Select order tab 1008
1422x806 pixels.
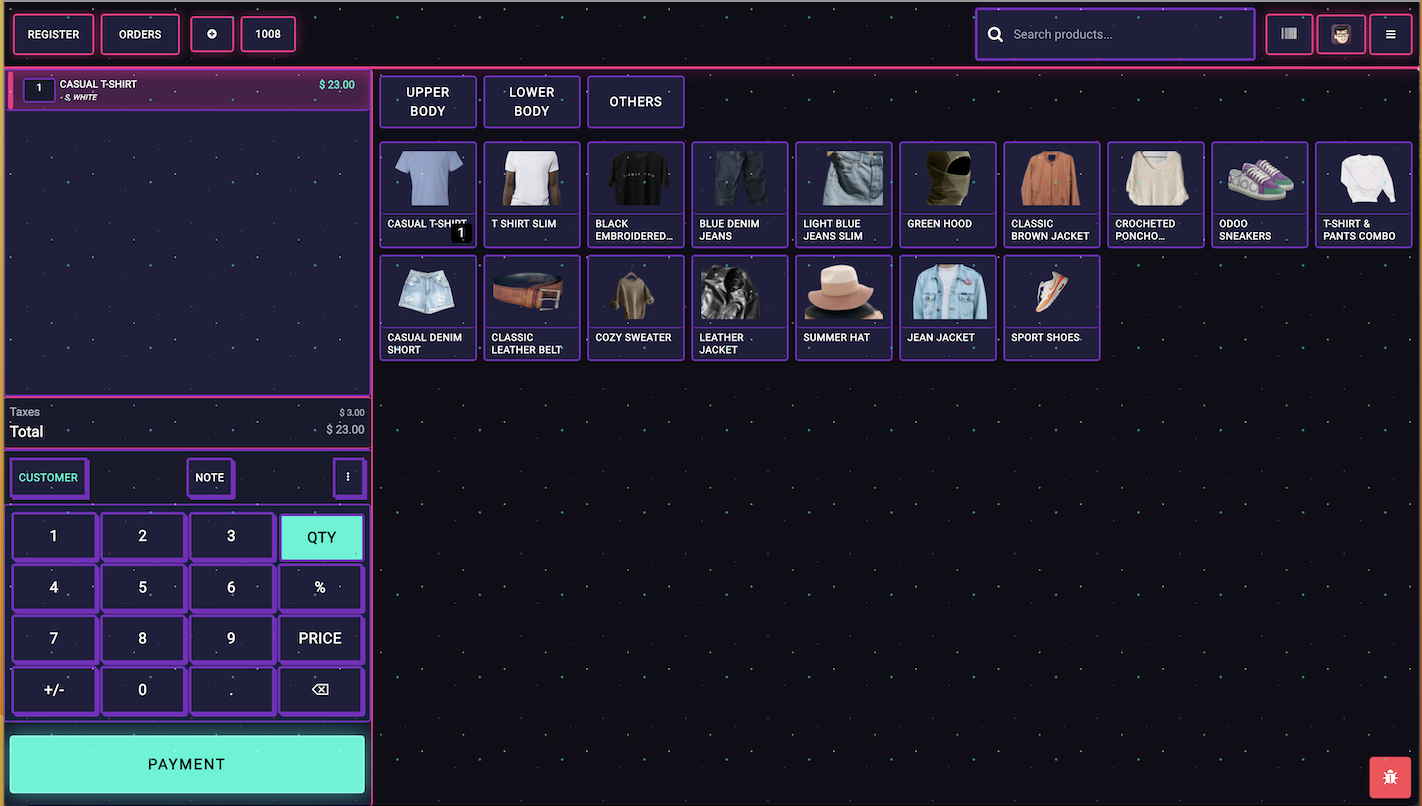[x=268, y=34]
